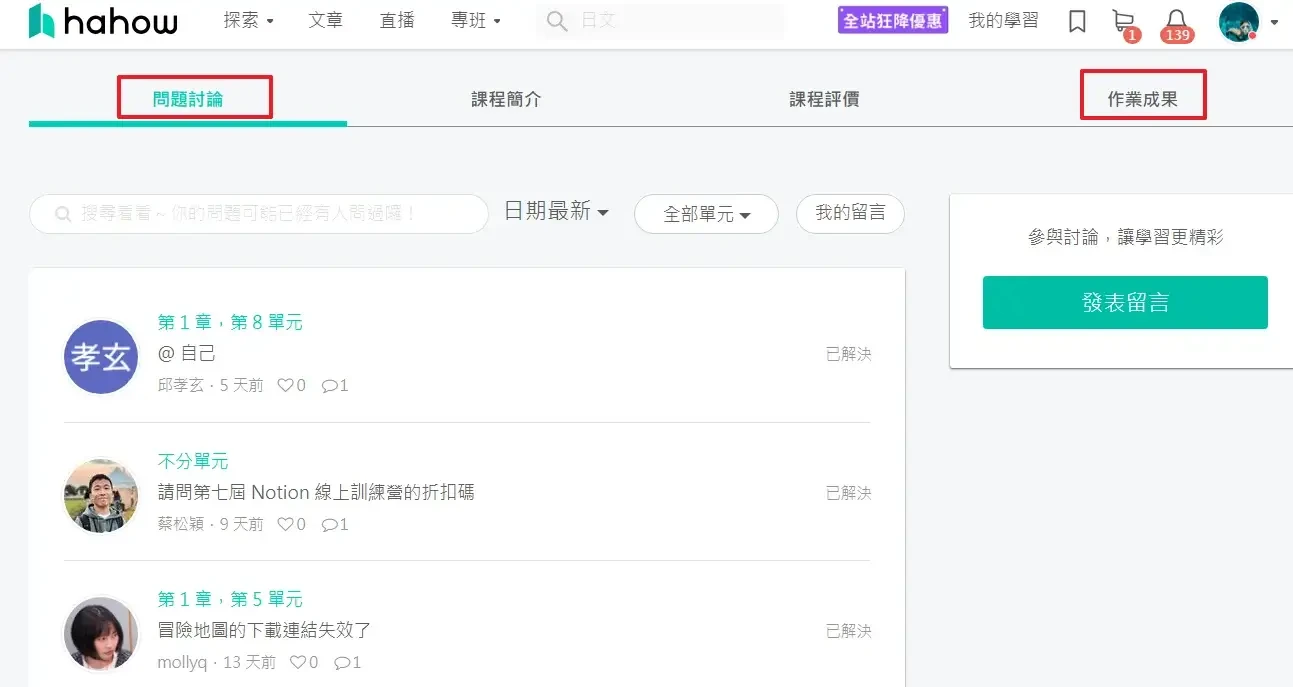Click the heart icon on 邱孝玄's post
Viewport: 1293px width, 687px height.
285,385
